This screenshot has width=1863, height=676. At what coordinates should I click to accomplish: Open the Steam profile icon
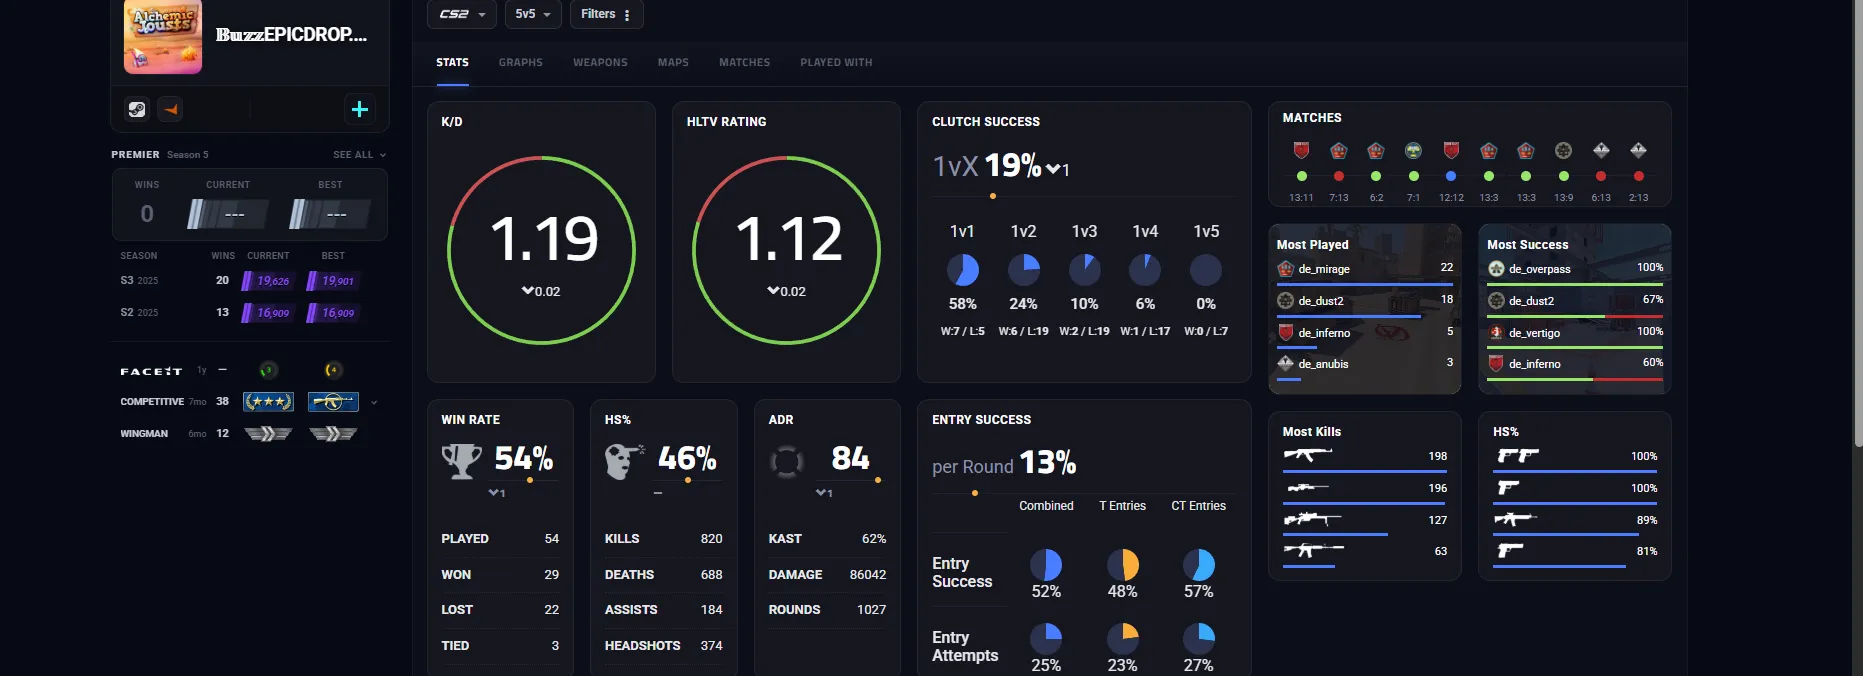pyautogui.click(x=137, y=109)
